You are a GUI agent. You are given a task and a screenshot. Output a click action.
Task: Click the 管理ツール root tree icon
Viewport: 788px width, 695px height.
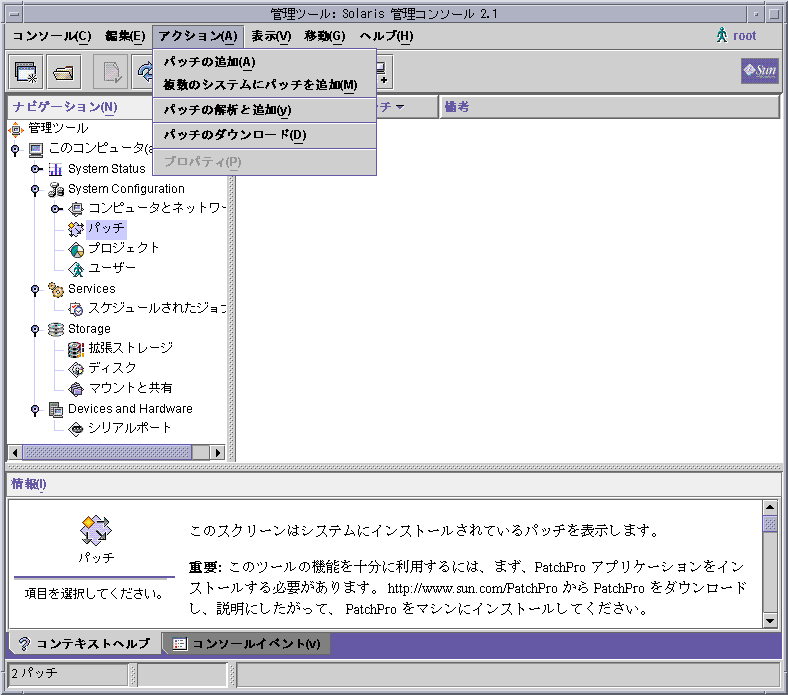[16, 129]
